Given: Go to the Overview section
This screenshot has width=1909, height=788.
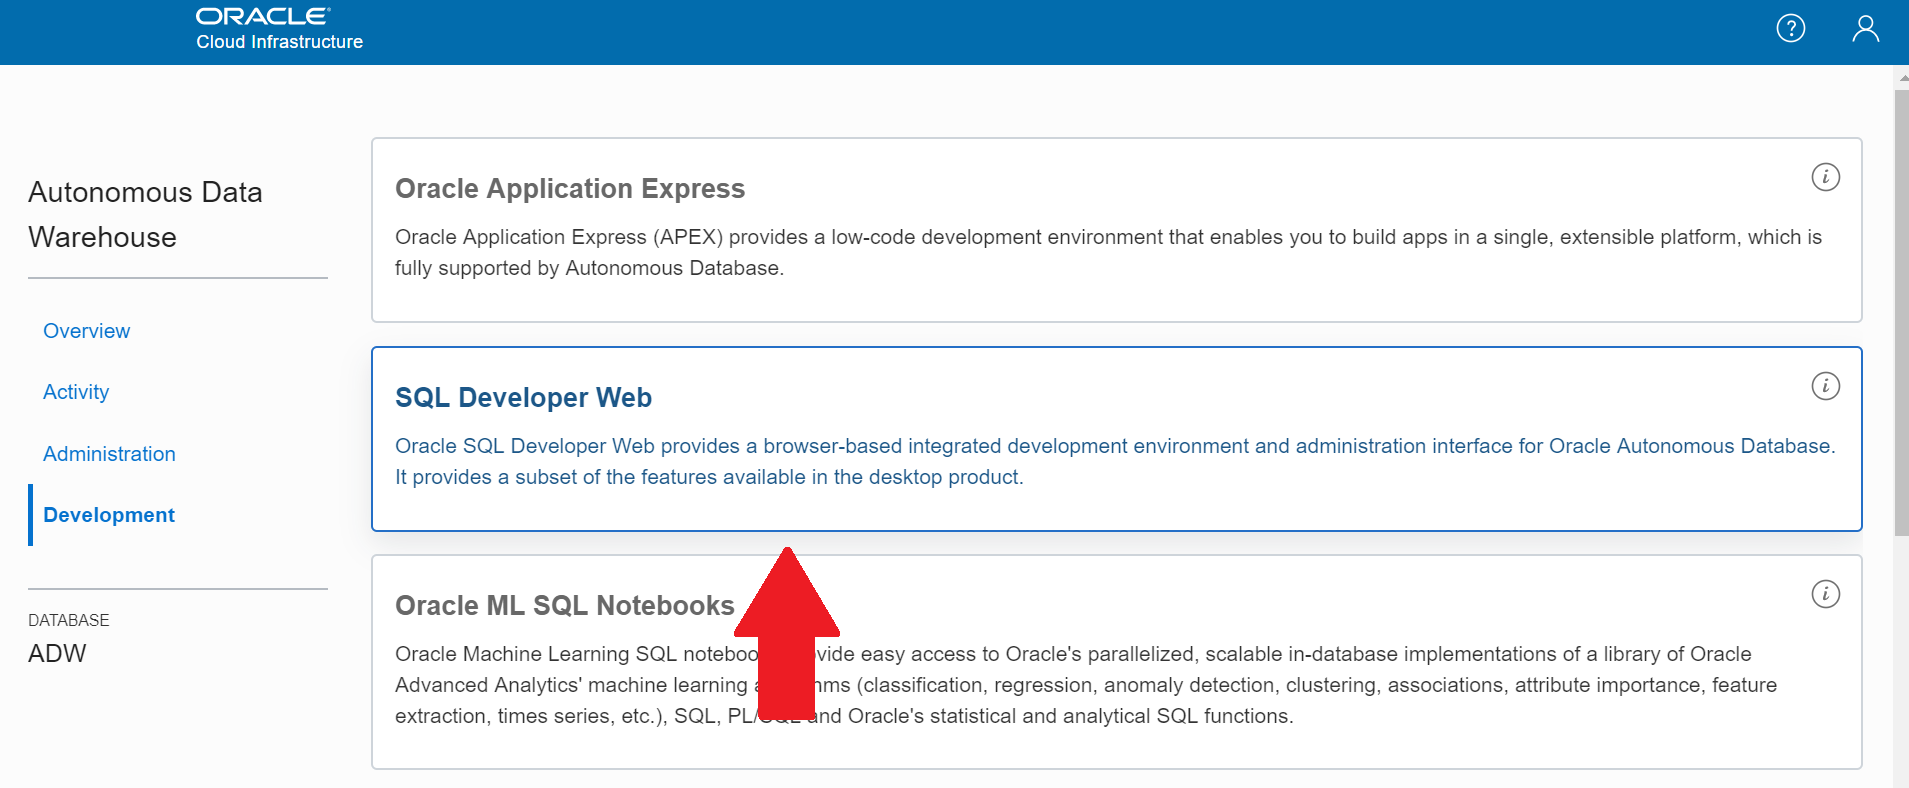Looking at the screenshot, I should [x=86, y=331].
